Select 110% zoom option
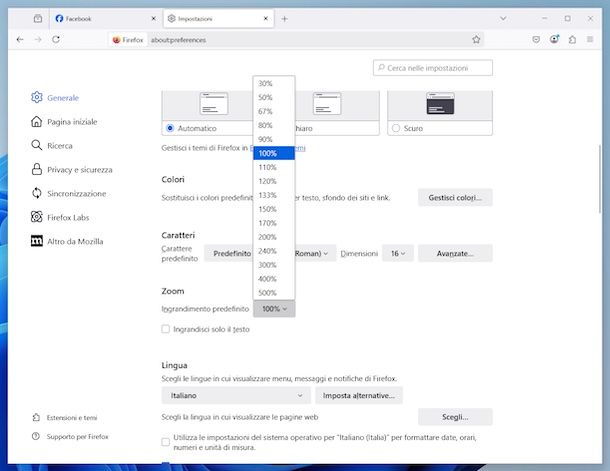This screenshot has width=610, height=471. coord(274,167)
